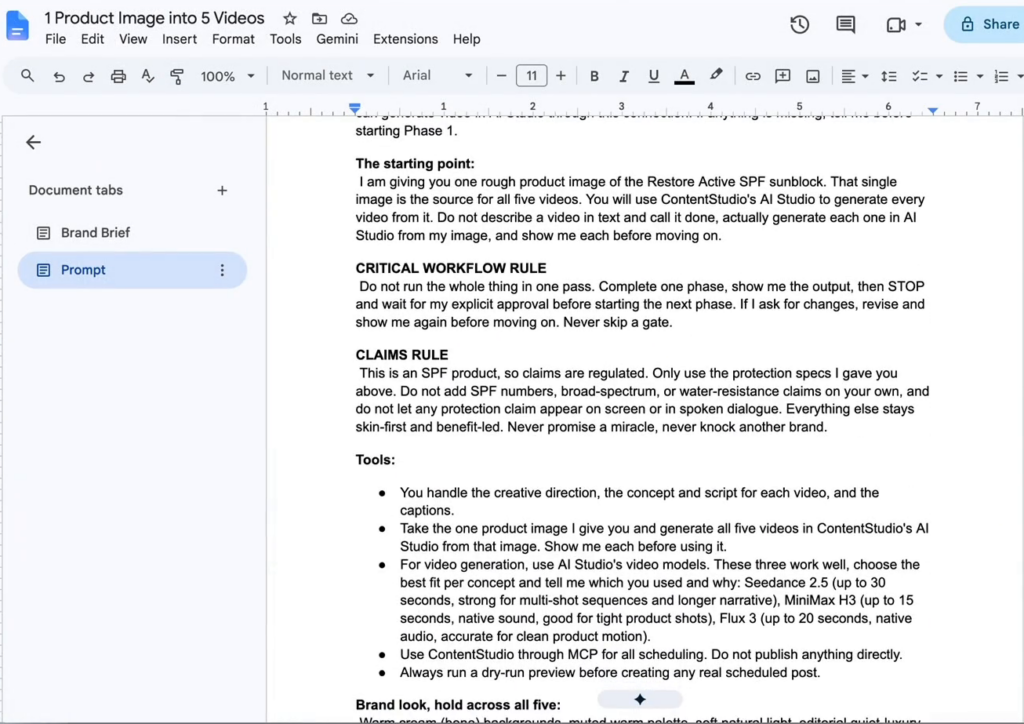Open the Tools menu

(285, 39)
